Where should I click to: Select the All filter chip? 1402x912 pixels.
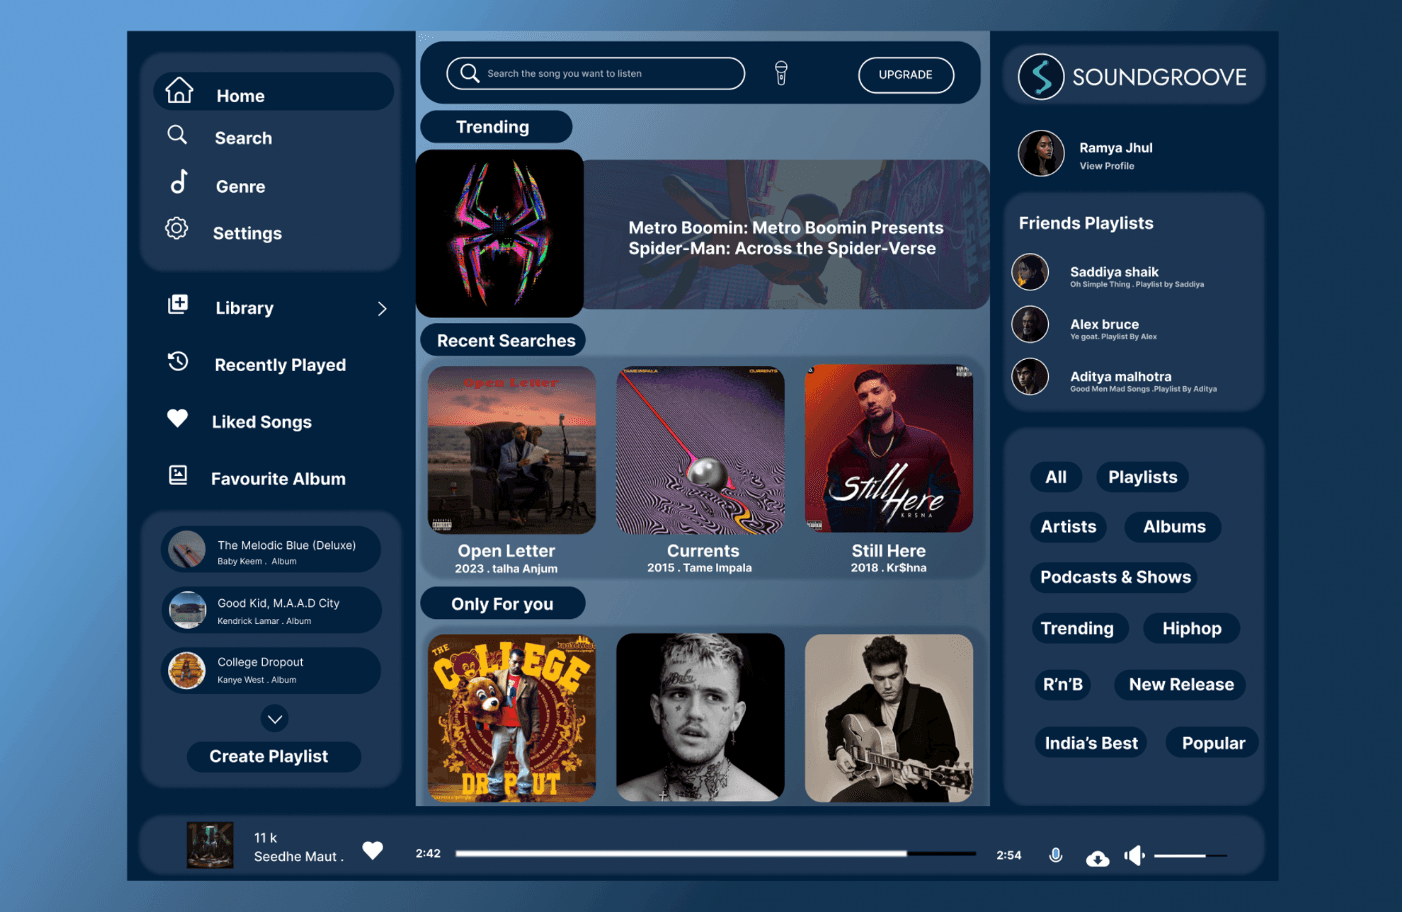[1056, 477]
